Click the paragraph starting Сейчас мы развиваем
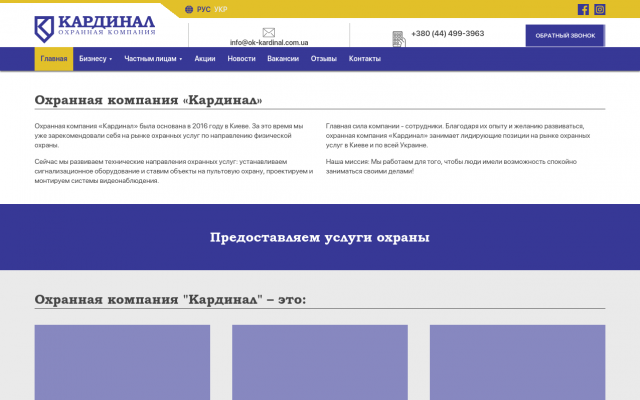640x400 pixels. point(174,171)
